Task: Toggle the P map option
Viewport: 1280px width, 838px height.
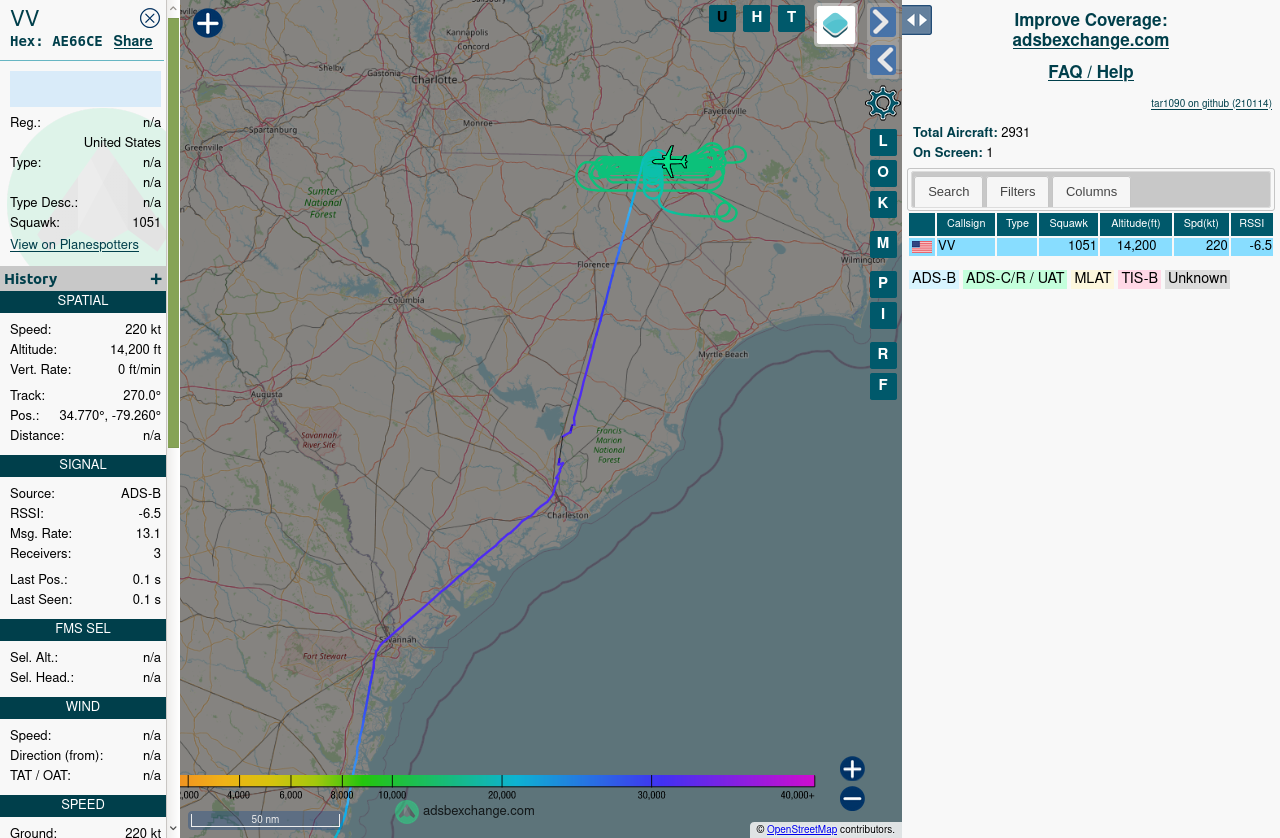Action: click(883, 284)
